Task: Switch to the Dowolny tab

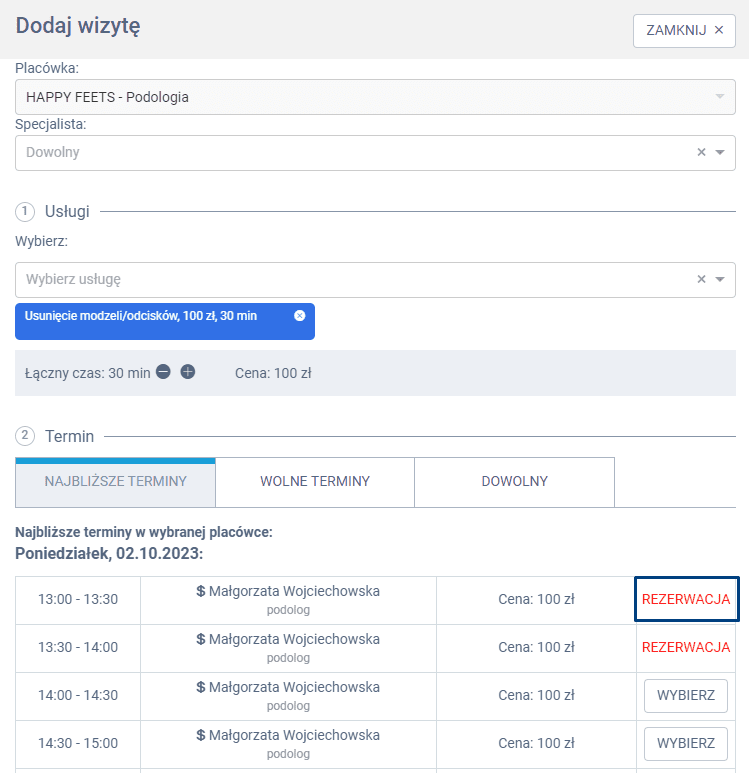Action: click(x=514, y=482)
